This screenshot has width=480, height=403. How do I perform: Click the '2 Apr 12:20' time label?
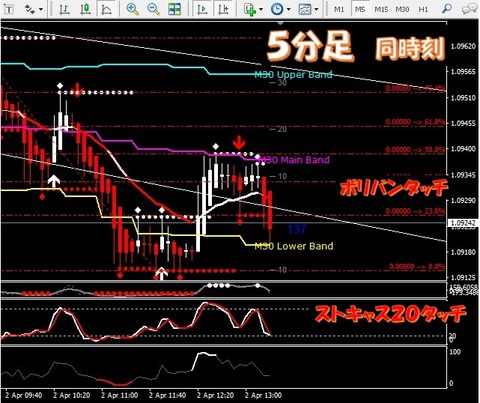pos(215,395)
